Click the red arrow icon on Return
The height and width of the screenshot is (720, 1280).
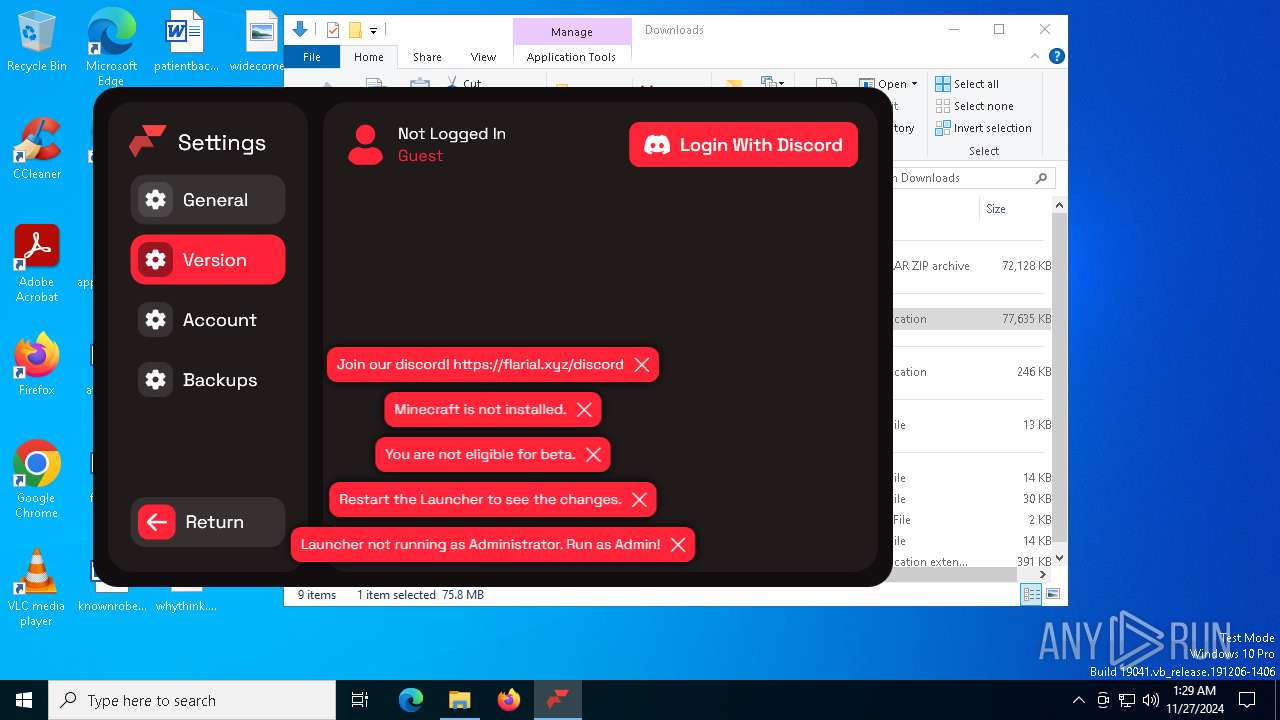coord(156,522)
